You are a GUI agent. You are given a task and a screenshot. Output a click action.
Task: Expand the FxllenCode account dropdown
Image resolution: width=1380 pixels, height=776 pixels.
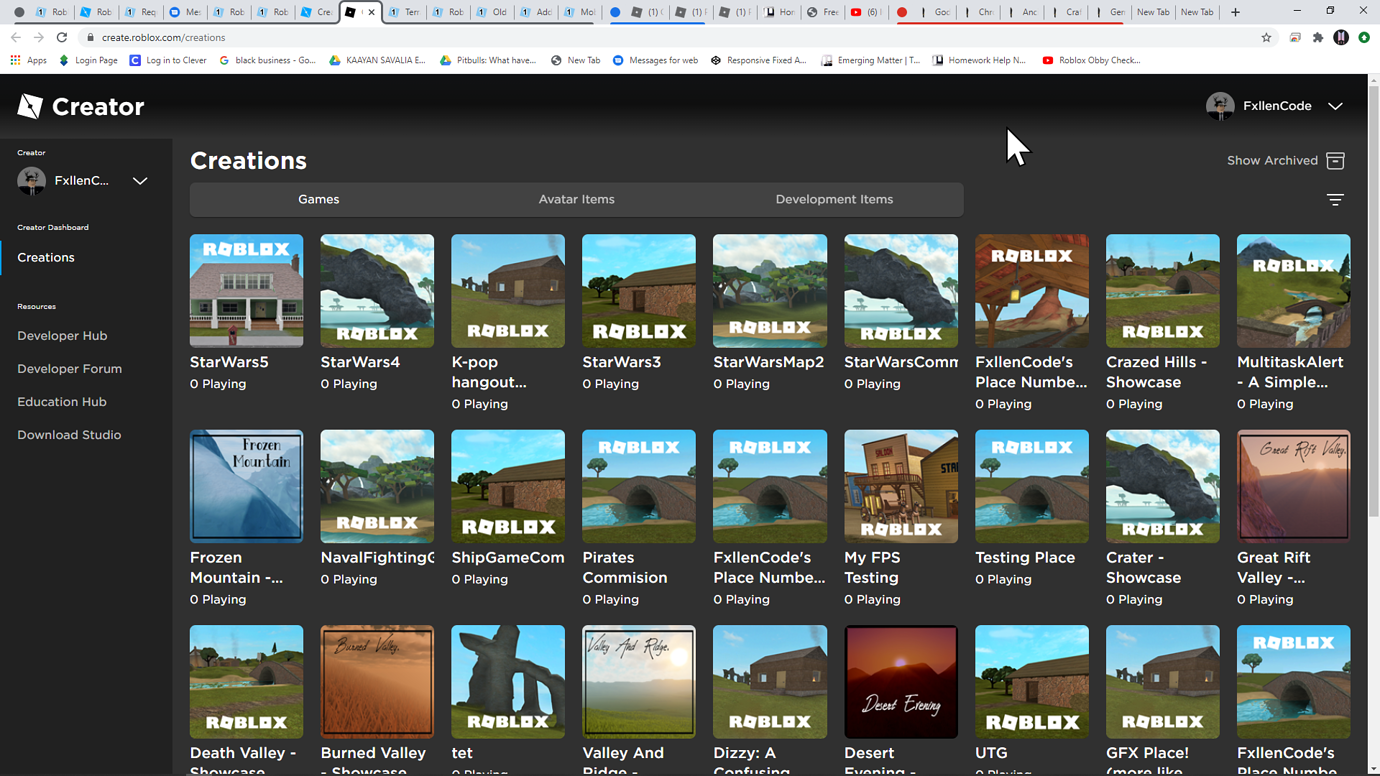1336,105
